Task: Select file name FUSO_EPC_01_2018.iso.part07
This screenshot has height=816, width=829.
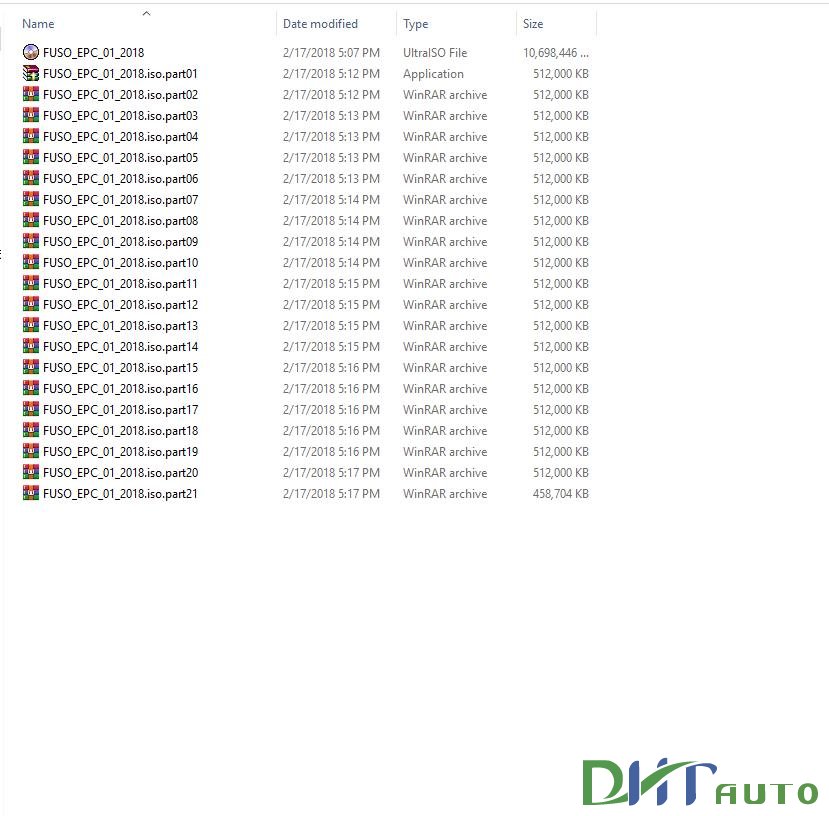Action: tap(121, 200)
